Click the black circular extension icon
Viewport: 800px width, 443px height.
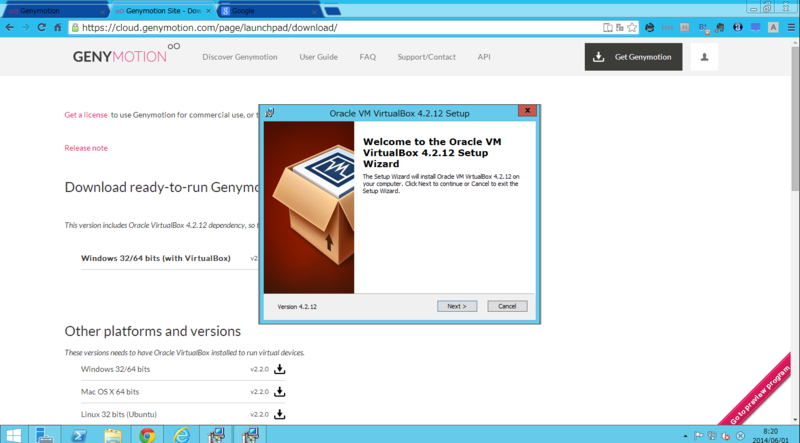point(649,28)
